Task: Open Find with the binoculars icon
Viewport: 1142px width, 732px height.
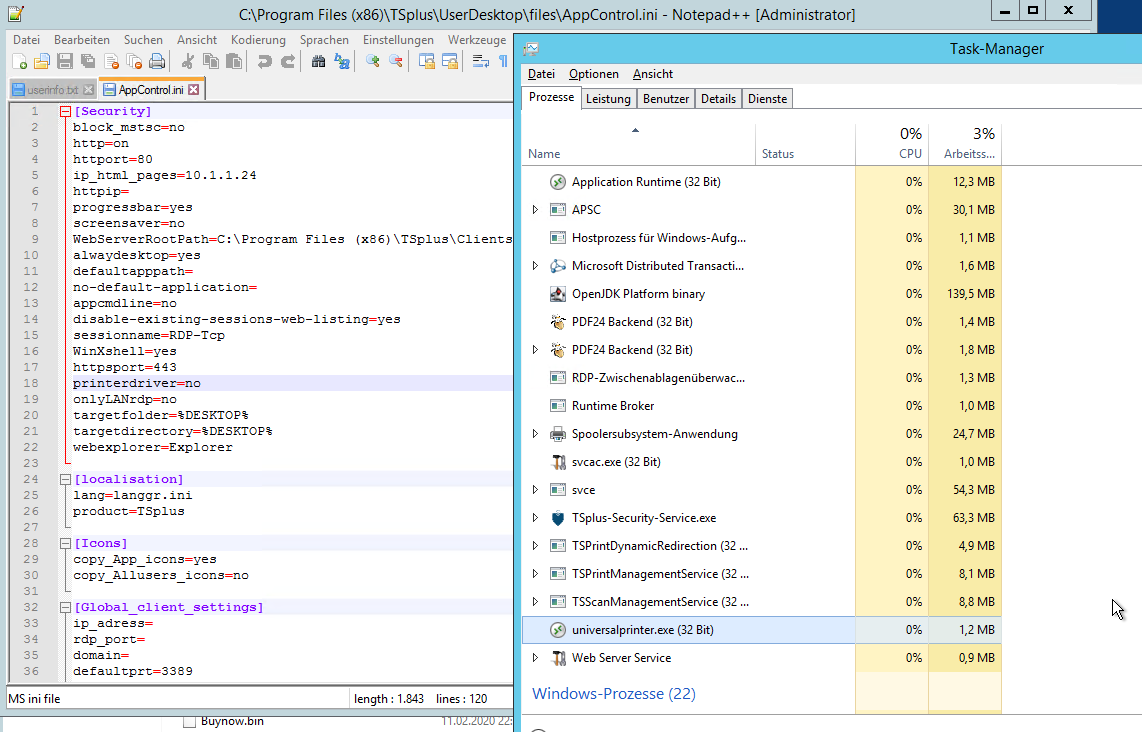Action: (318, 62)
